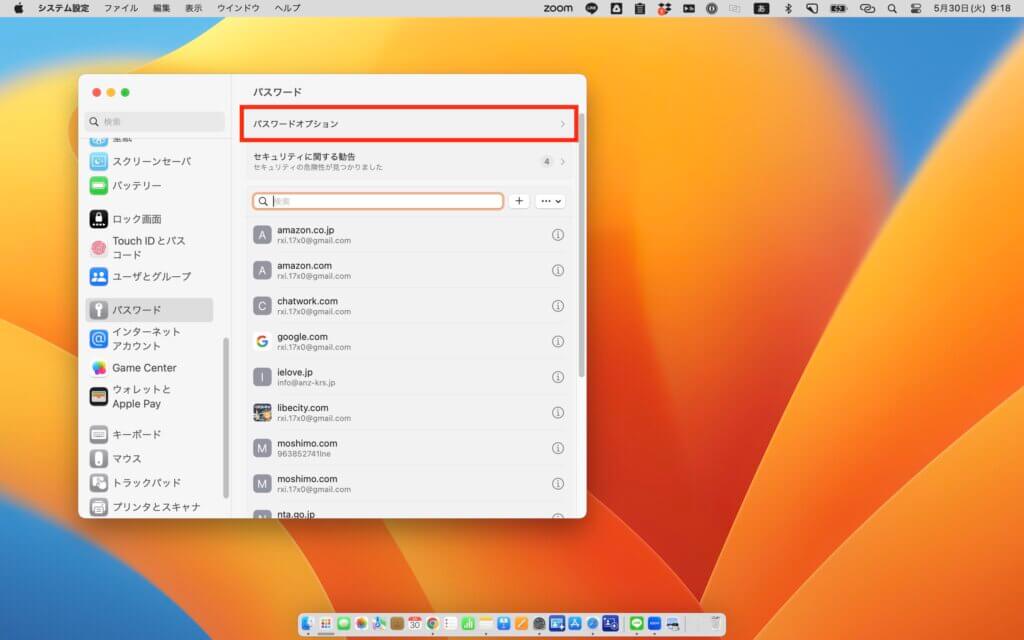The height and width of the screenshot is (640, 1024).
Task: Select the amazon.com password entry
Action: click(x=409, y=270)
